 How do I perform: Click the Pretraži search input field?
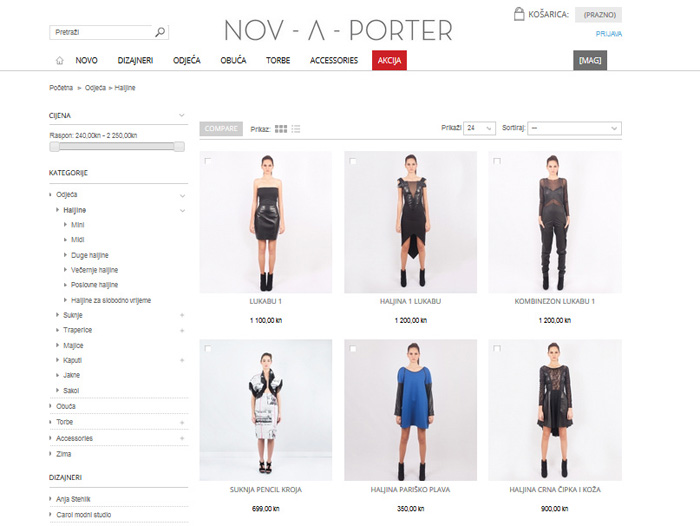point(102,32)
